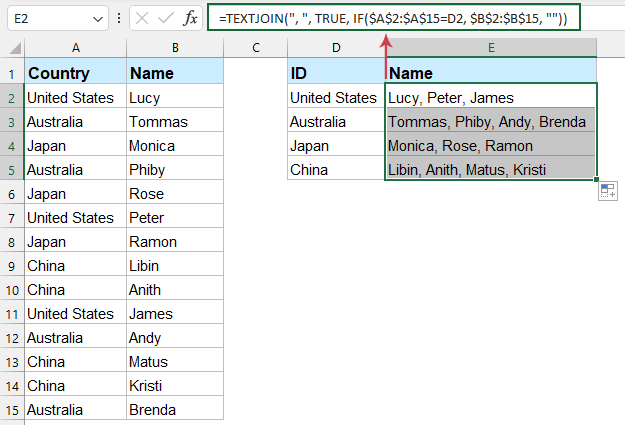
Task: Click the Country header cell A1
Action: click(76, 71)
